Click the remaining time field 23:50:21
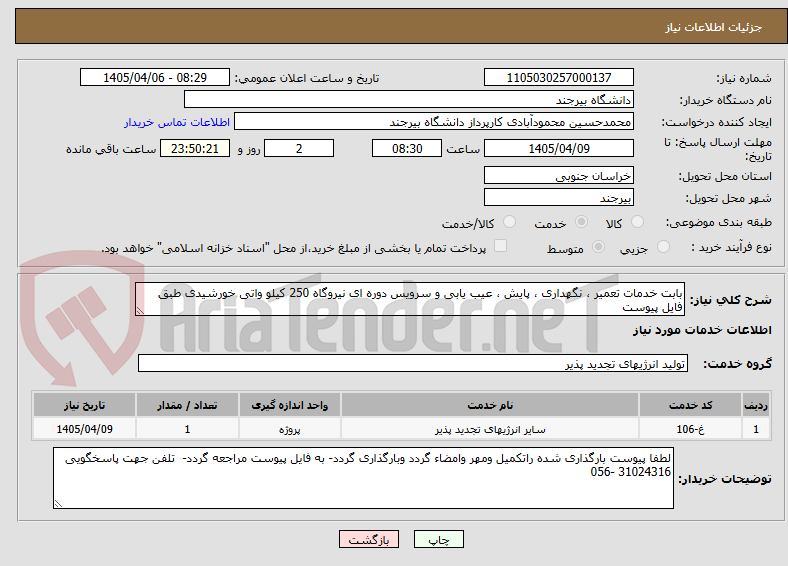The width and height of the screenshot is (788, 566). [195, 148]
